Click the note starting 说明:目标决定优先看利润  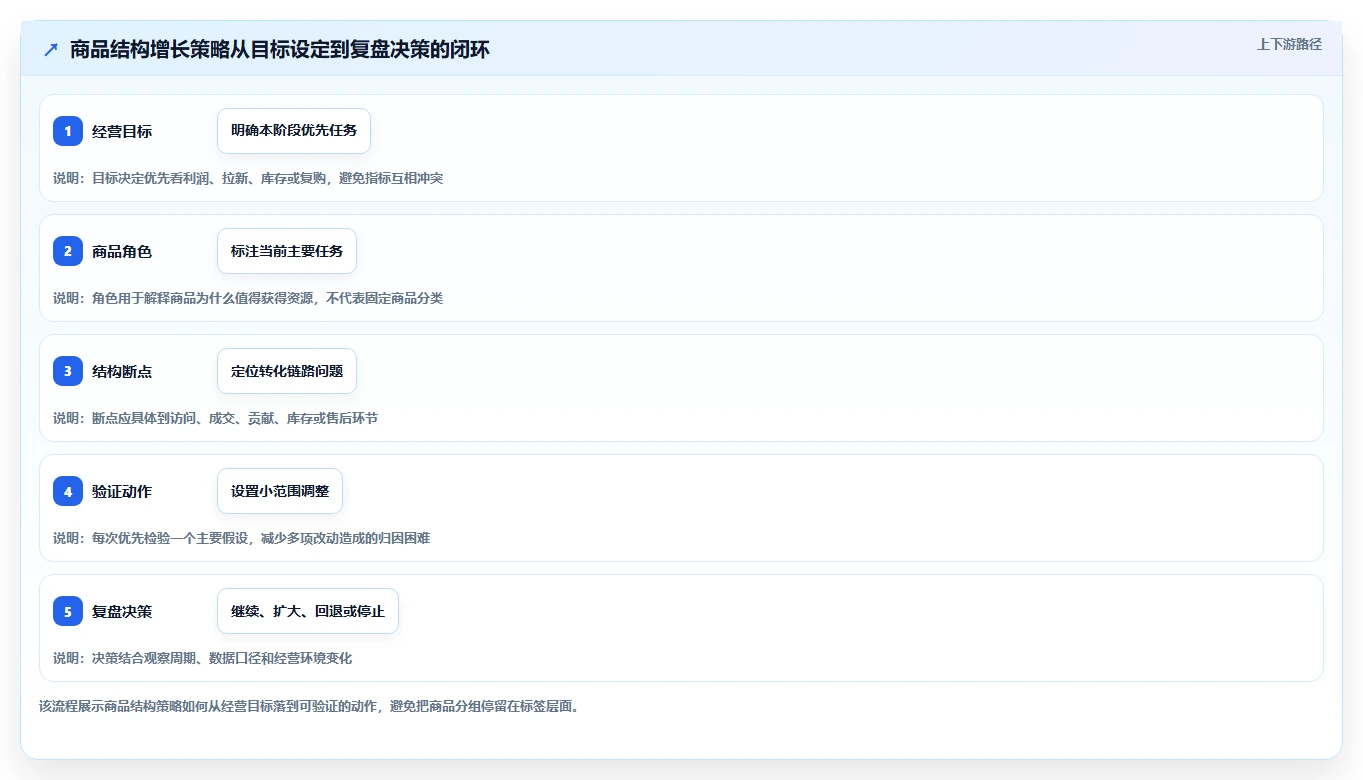[x=248, y=178]
